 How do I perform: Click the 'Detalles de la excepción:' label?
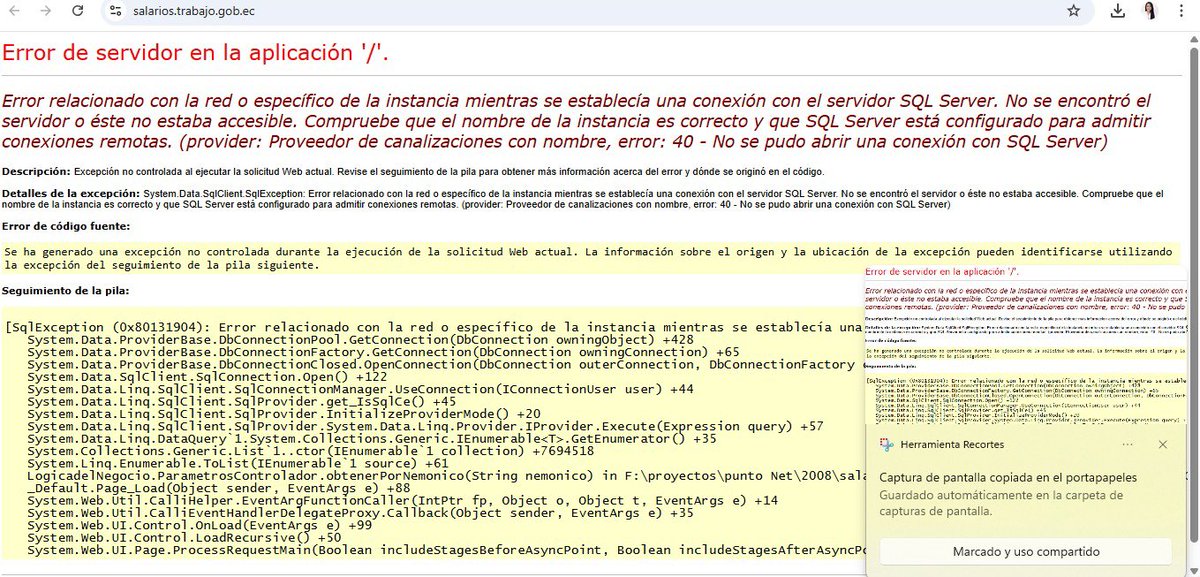[x=71, y=192]
